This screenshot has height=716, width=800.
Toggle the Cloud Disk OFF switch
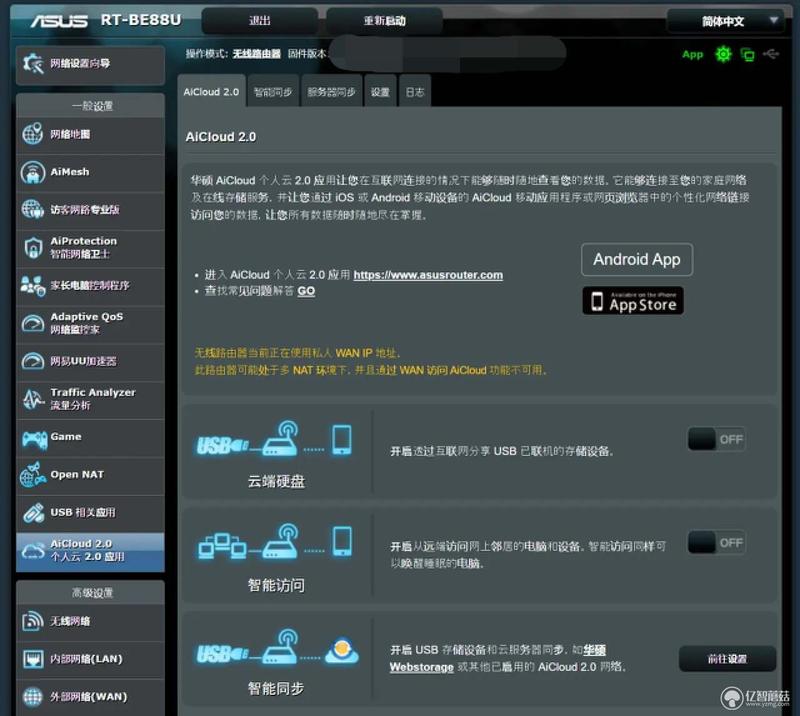tap(716, 439)
